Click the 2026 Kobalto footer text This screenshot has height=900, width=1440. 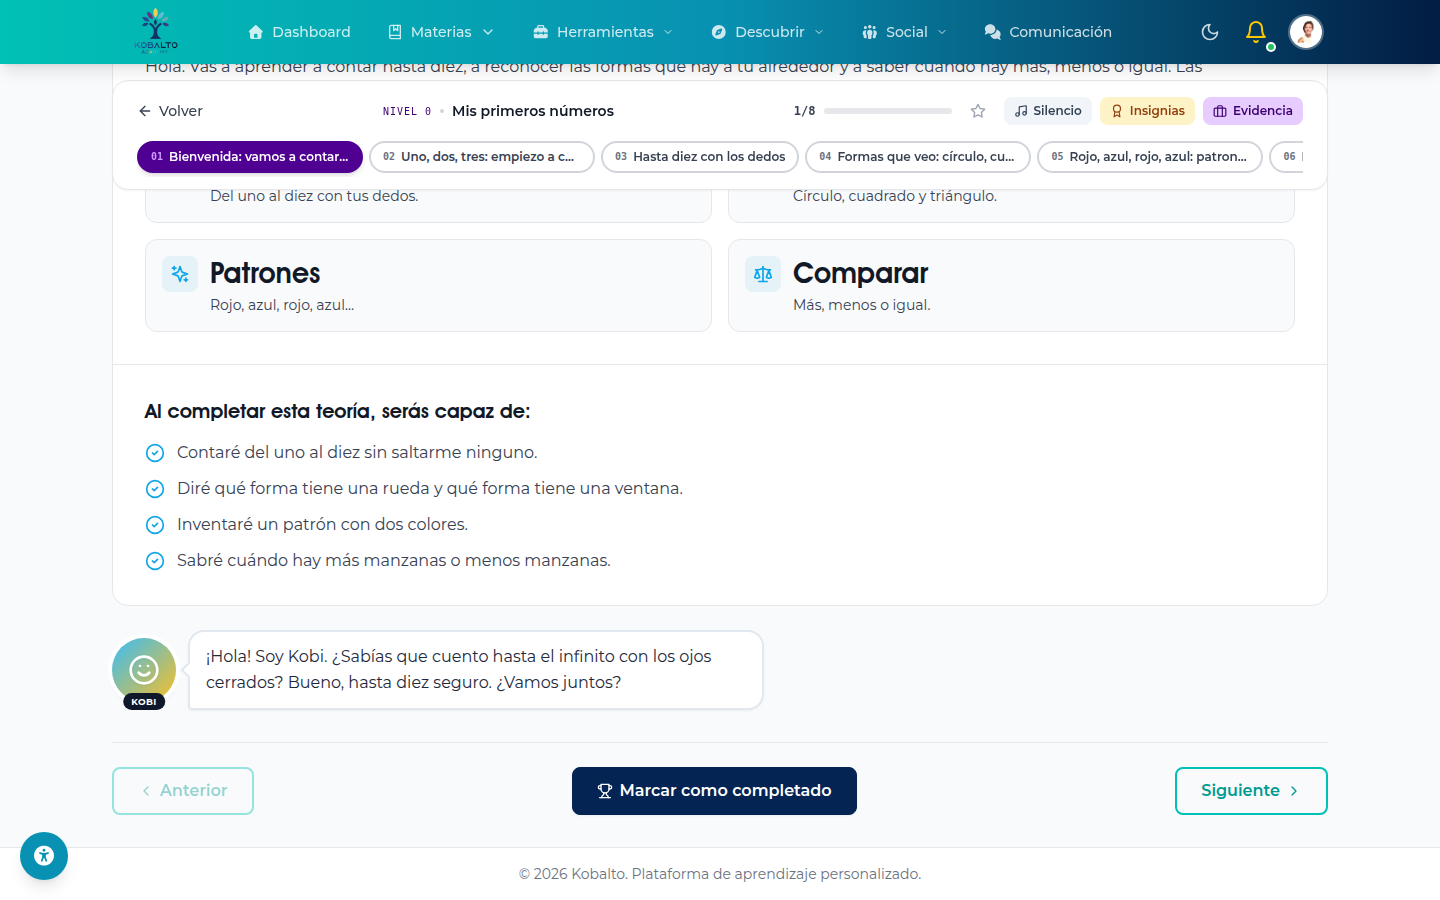pos(720,874)
